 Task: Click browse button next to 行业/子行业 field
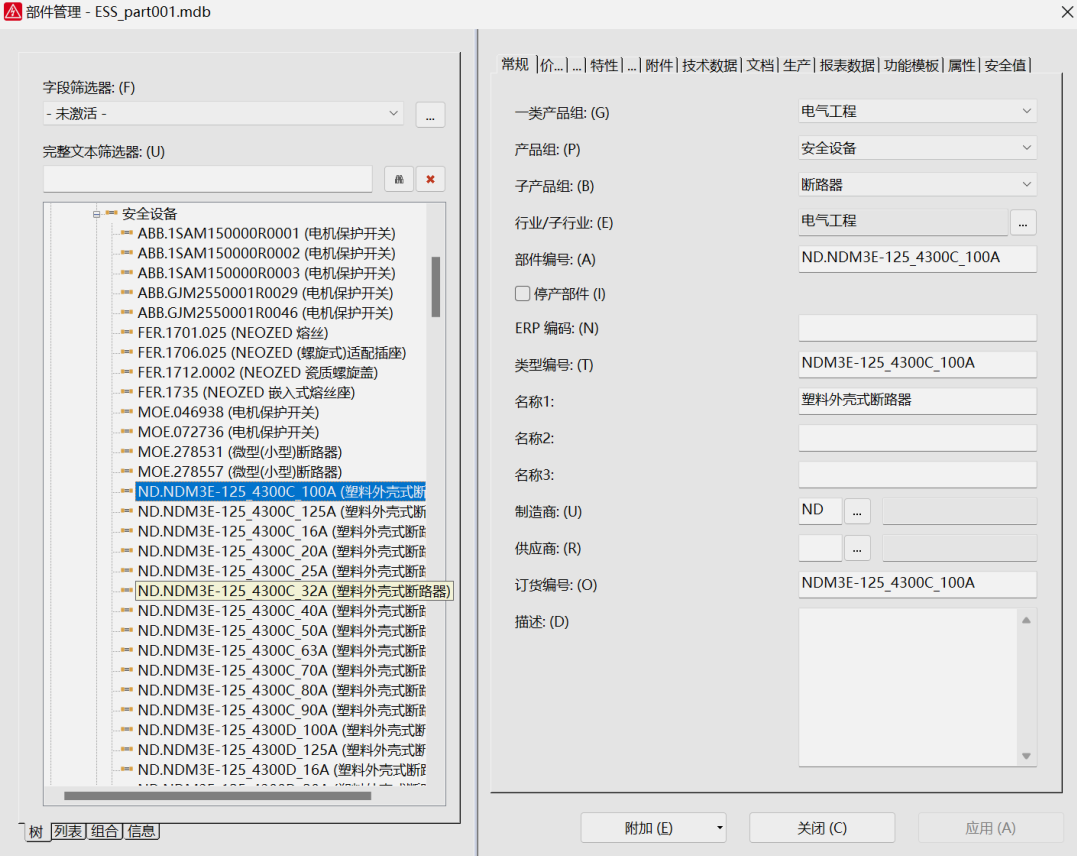[x=1022, y=222]
